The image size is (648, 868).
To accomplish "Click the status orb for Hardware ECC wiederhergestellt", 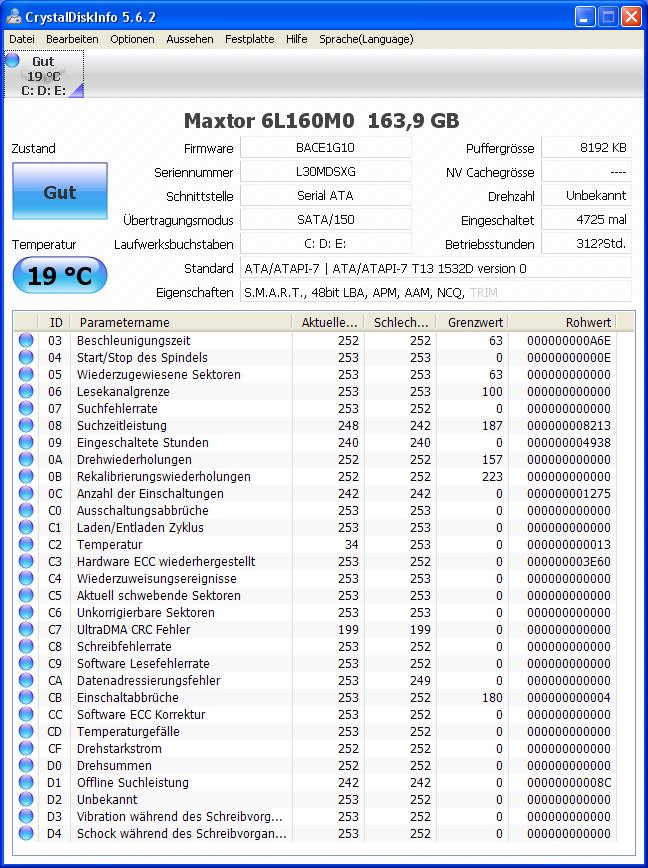I will click(x=26, y=561).
